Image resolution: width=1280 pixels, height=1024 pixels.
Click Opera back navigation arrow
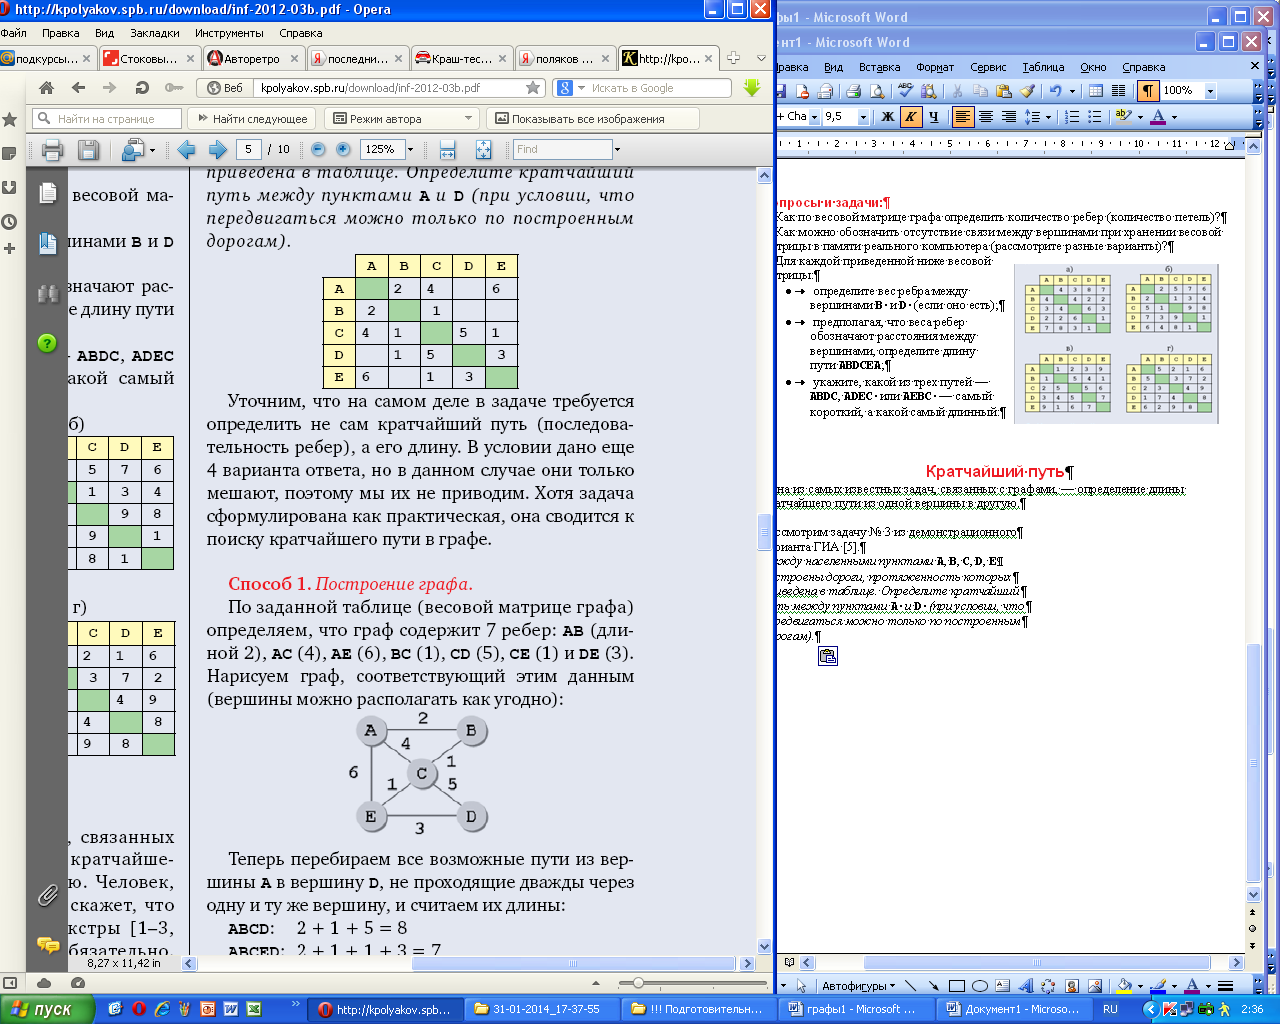[x=79, y=88]
